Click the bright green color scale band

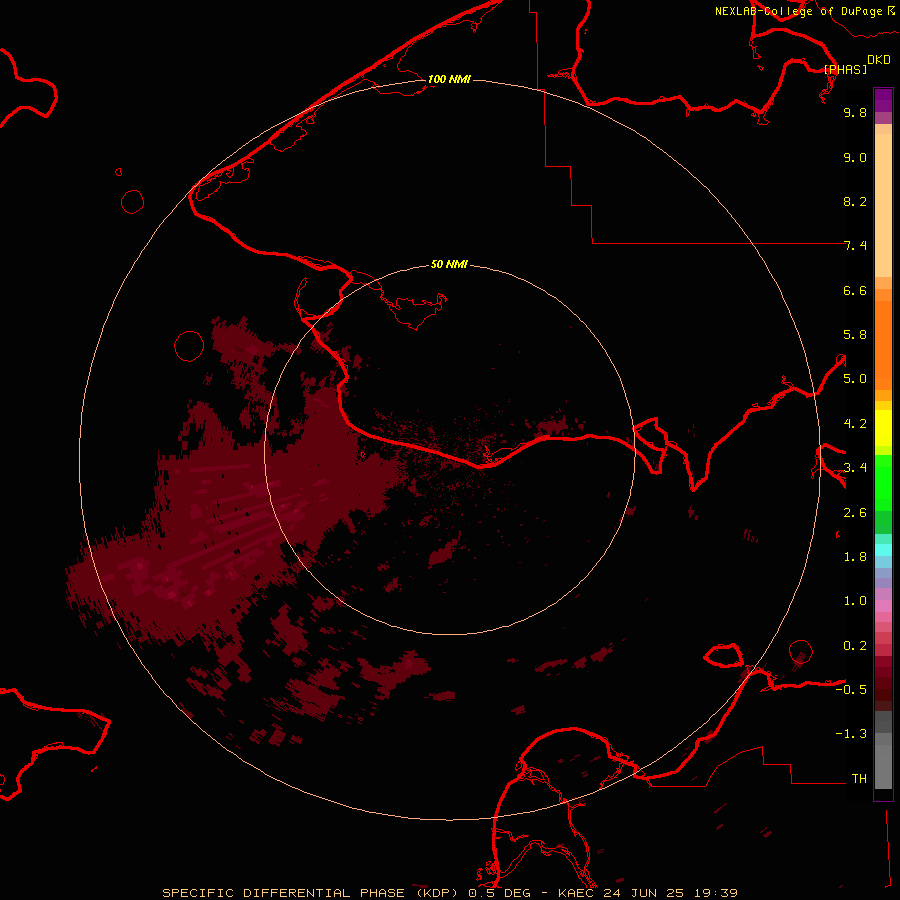(x=883, y=482)
